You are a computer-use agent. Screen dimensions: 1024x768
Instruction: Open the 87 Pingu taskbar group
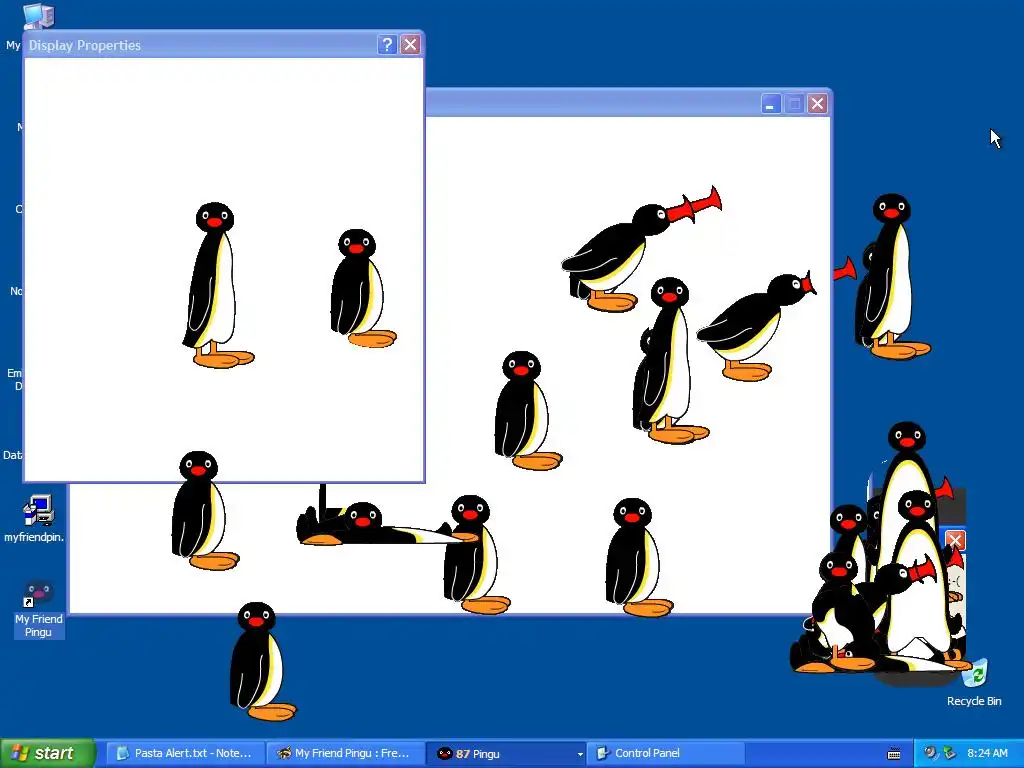coord(506,753)
